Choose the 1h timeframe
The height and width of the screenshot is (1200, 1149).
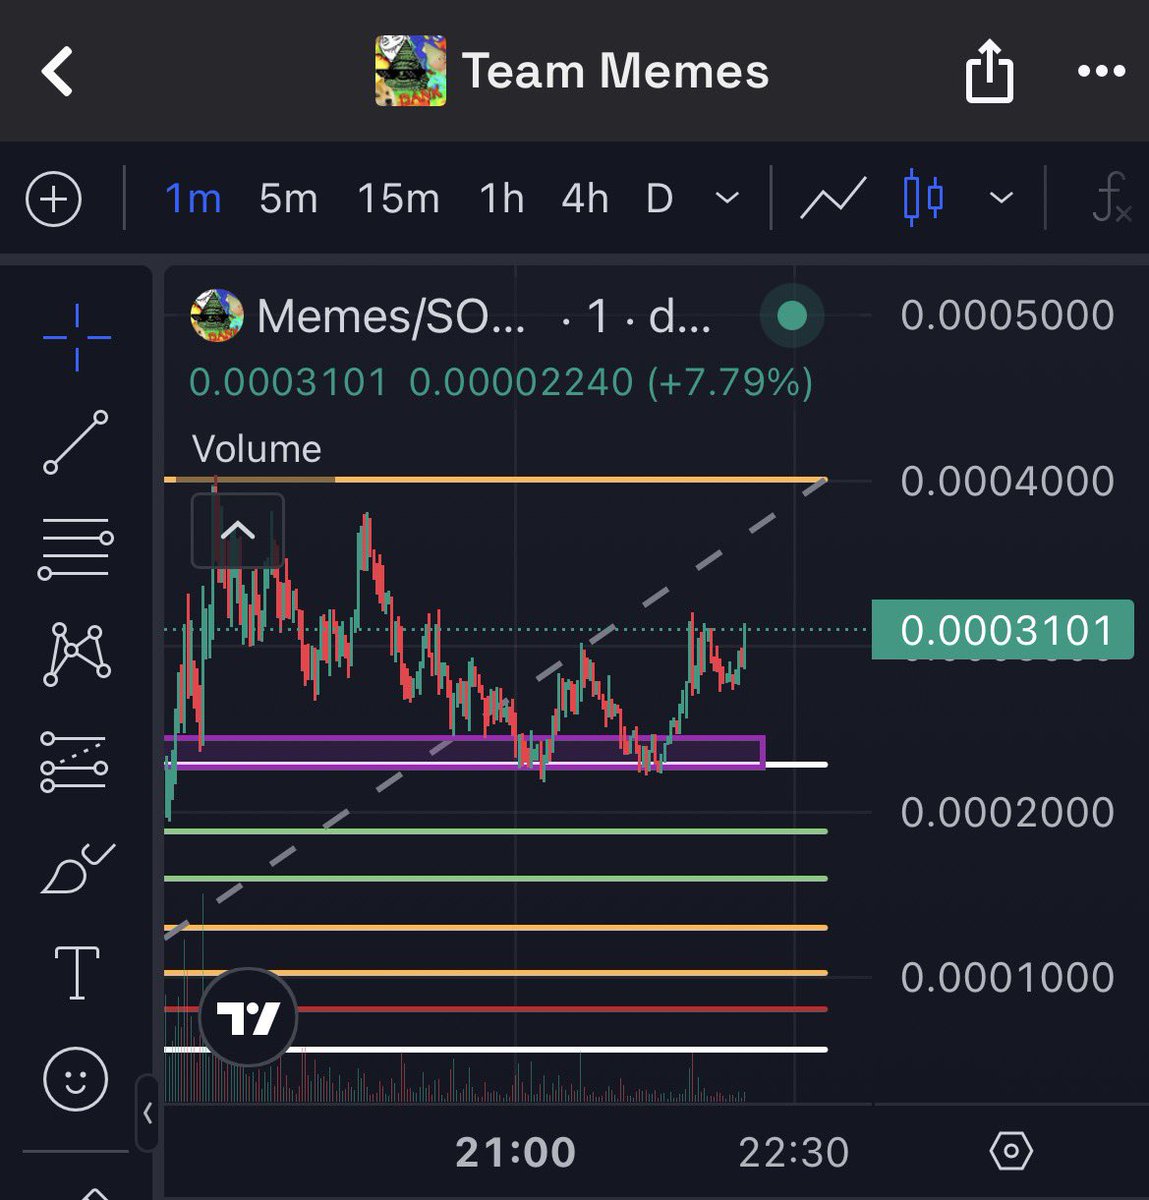(x=501, y=199)
